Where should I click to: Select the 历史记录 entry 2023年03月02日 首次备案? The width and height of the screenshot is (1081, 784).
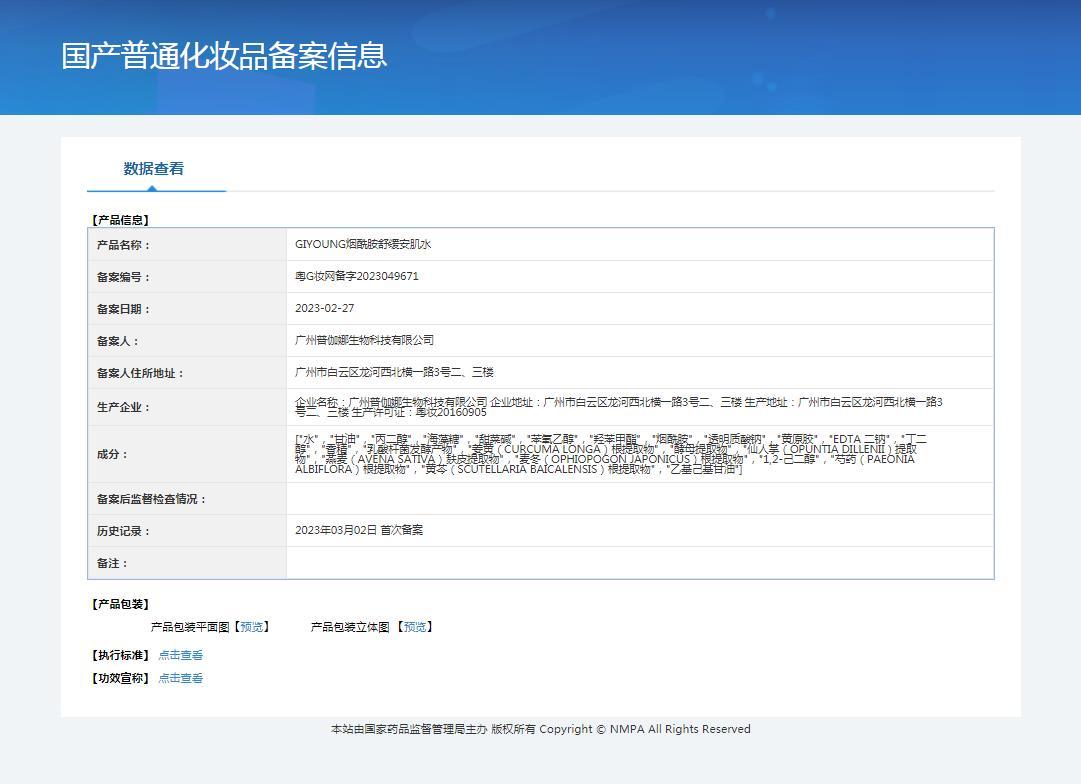[x=359, y=531]
